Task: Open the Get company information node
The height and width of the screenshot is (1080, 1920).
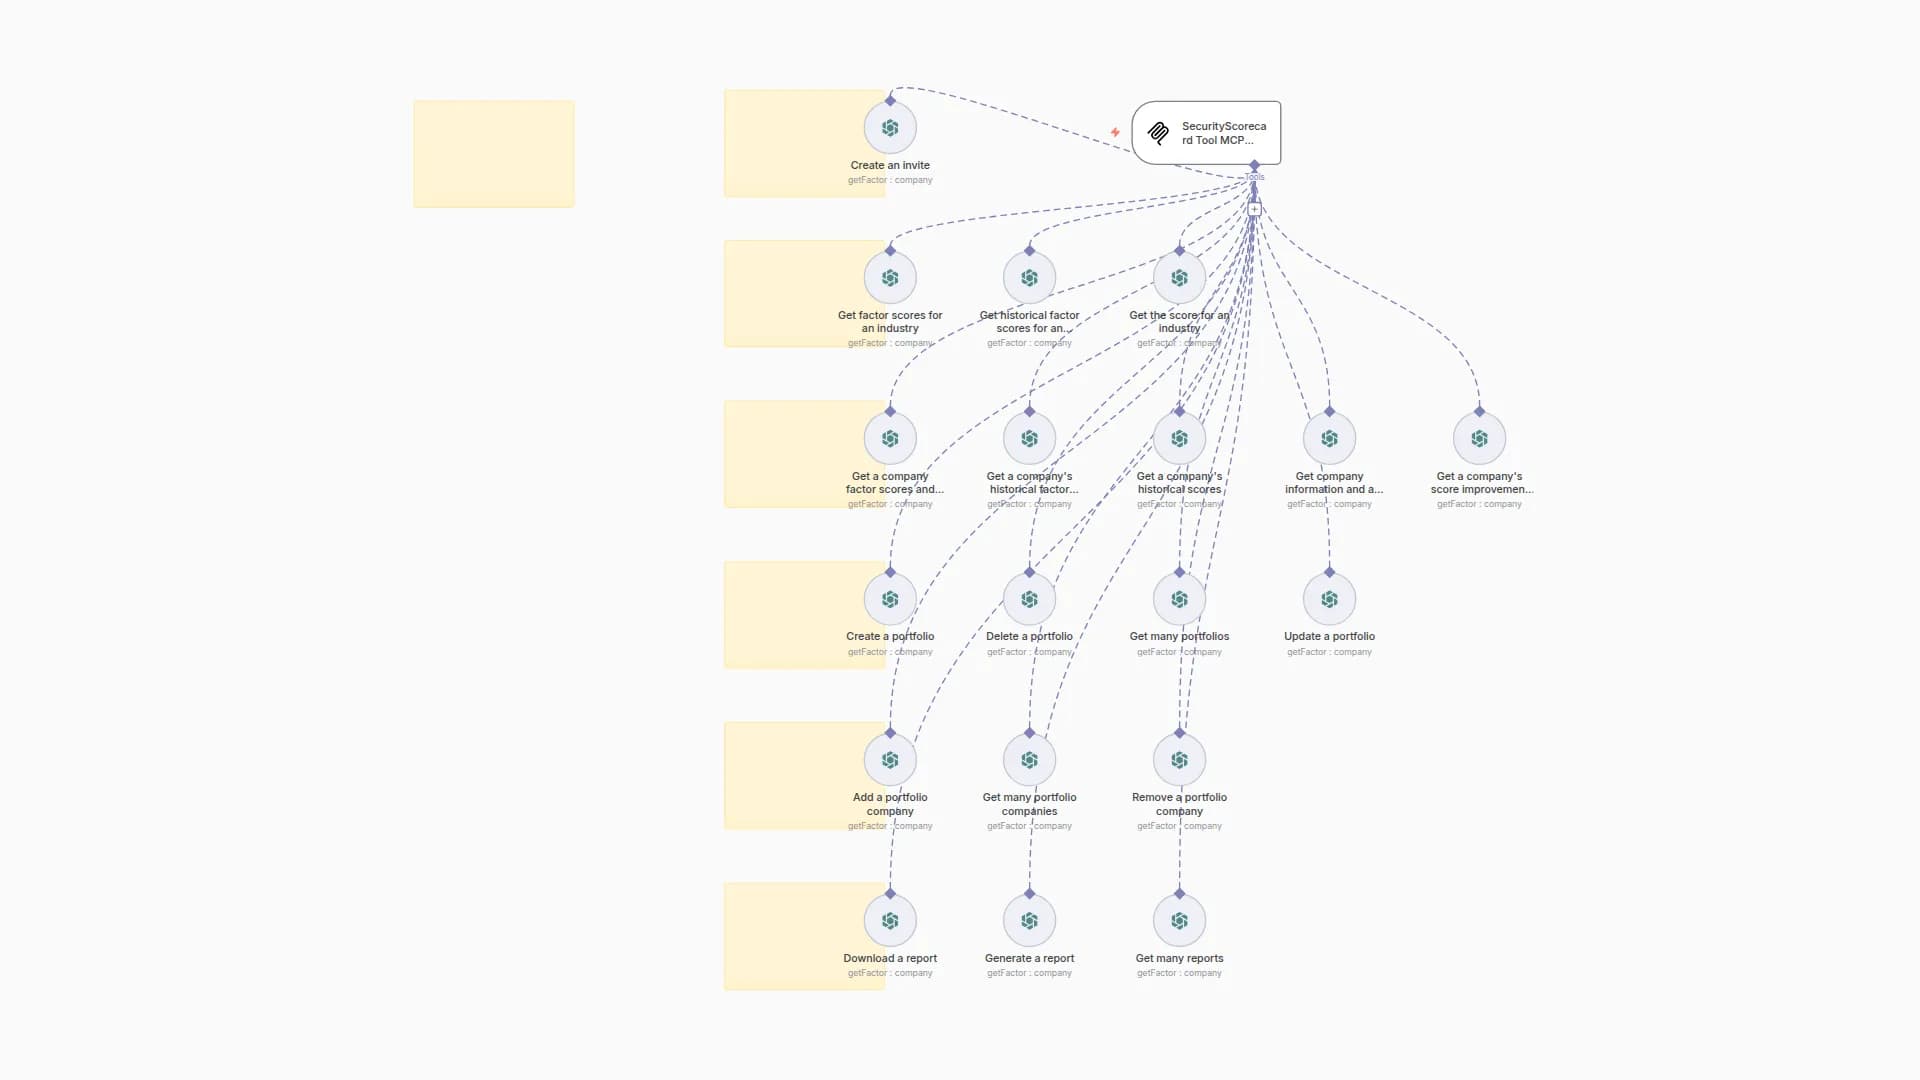Action: [x=1329, y=438]
